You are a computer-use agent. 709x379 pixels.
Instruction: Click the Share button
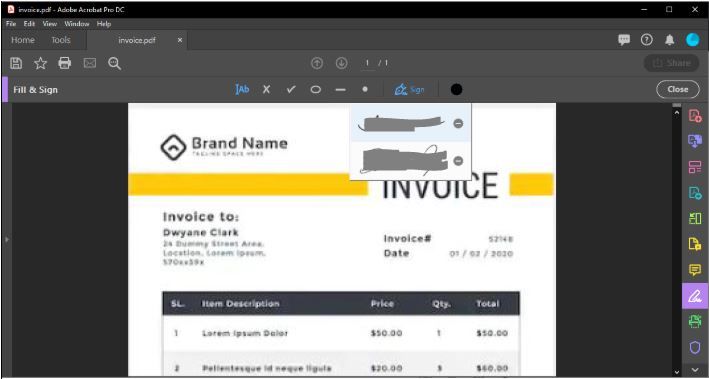pyautogui.click(x=672, y=63)
